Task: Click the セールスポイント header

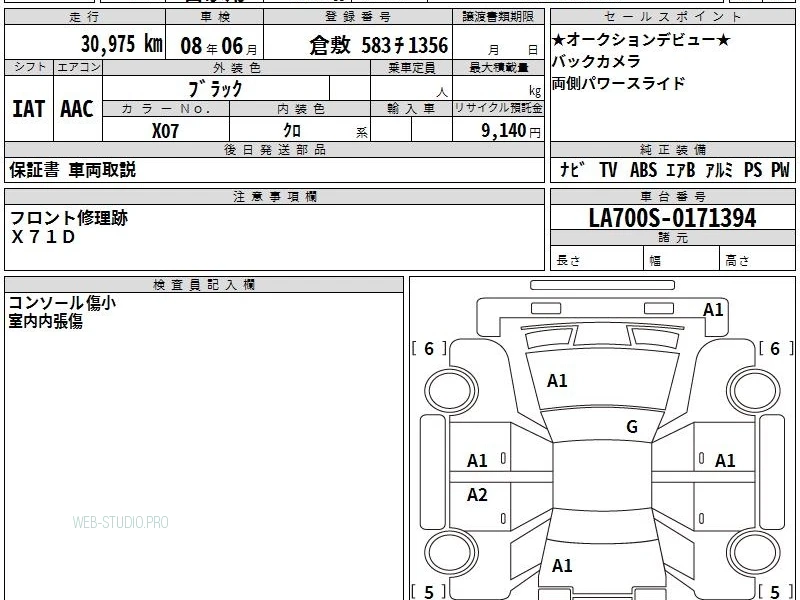Action: click(672, 17)
